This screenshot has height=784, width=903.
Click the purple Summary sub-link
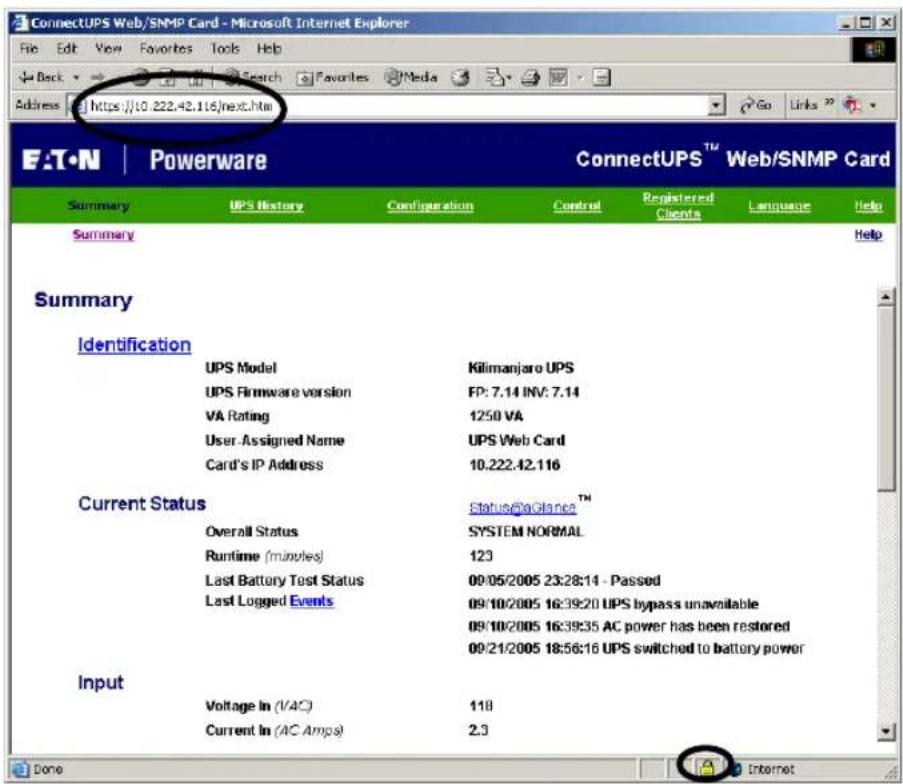point(103,234)
